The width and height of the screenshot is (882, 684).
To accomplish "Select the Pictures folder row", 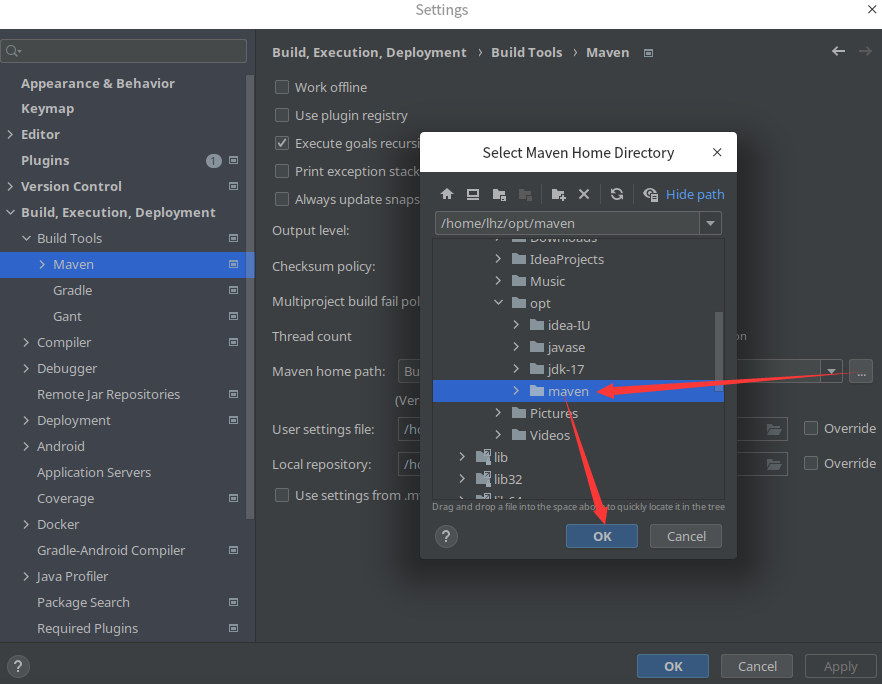I will coord(578,413).
